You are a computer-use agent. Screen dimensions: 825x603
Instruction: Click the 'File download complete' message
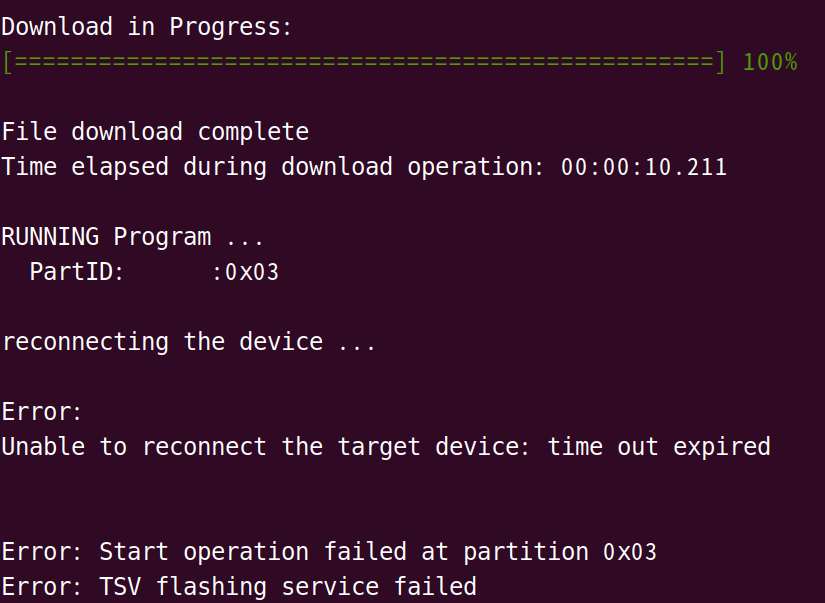coord(155,132)
